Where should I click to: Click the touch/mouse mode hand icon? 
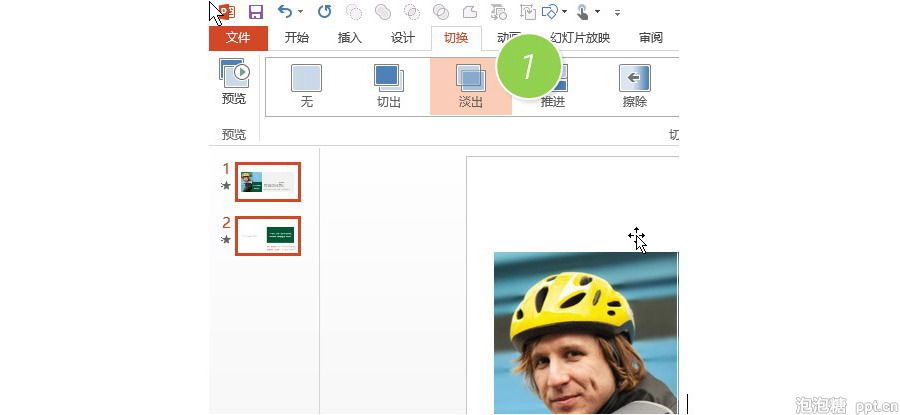point(582,12)
